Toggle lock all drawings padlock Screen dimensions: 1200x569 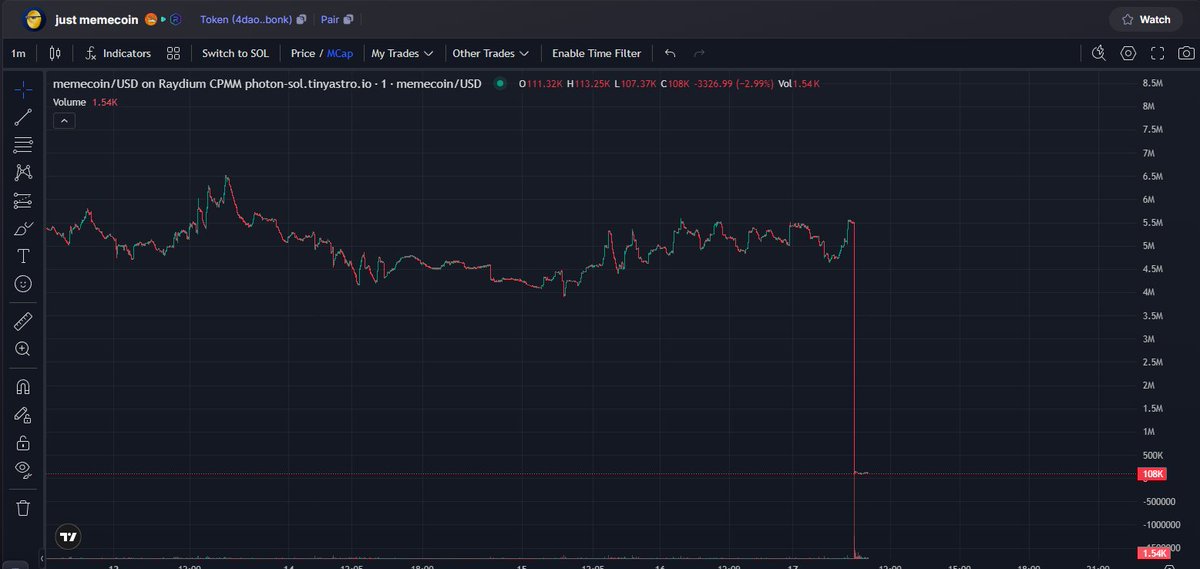23,442
